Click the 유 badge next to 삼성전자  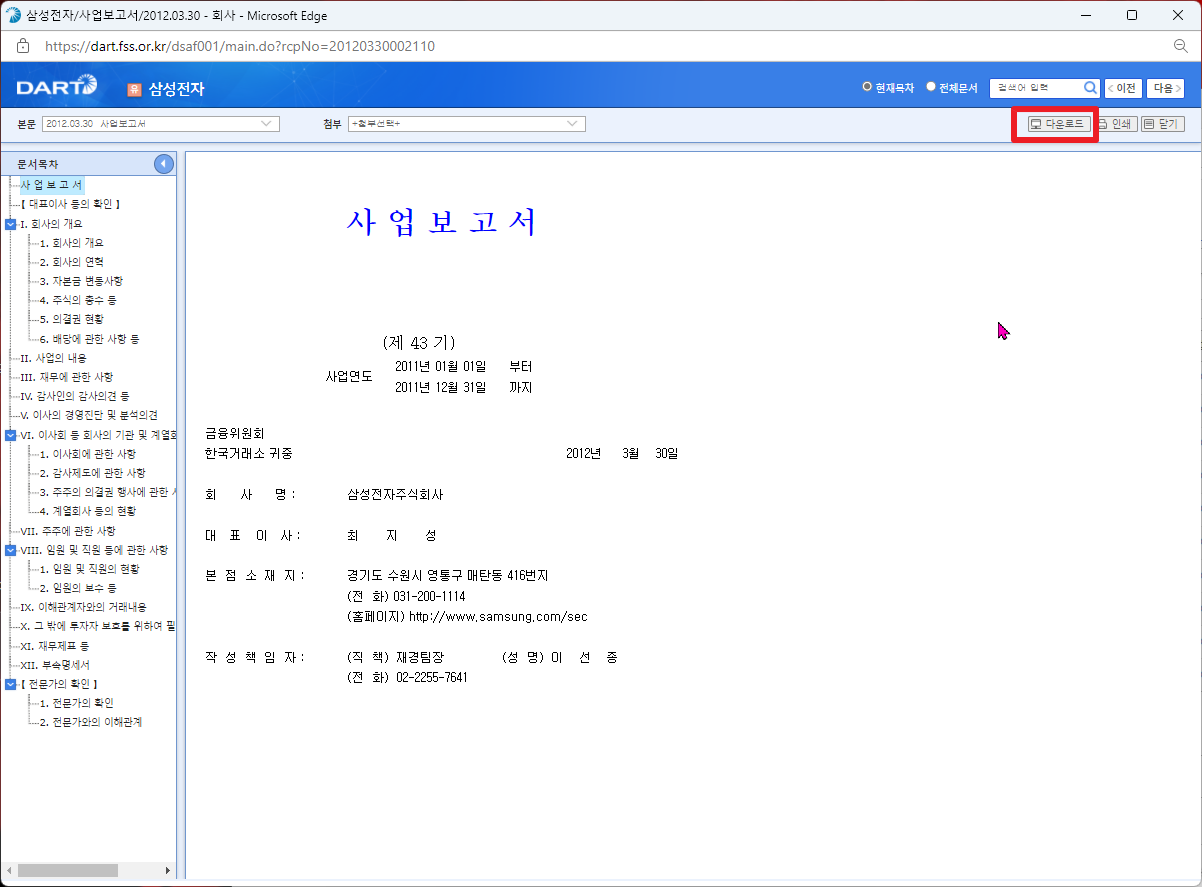pos(134,89)
